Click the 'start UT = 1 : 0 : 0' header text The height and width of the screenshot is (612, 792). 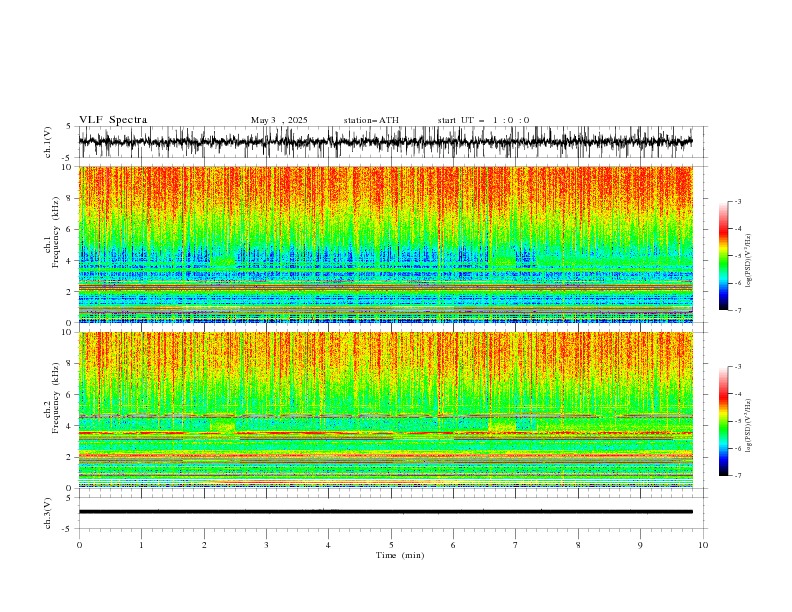[483, 120]
